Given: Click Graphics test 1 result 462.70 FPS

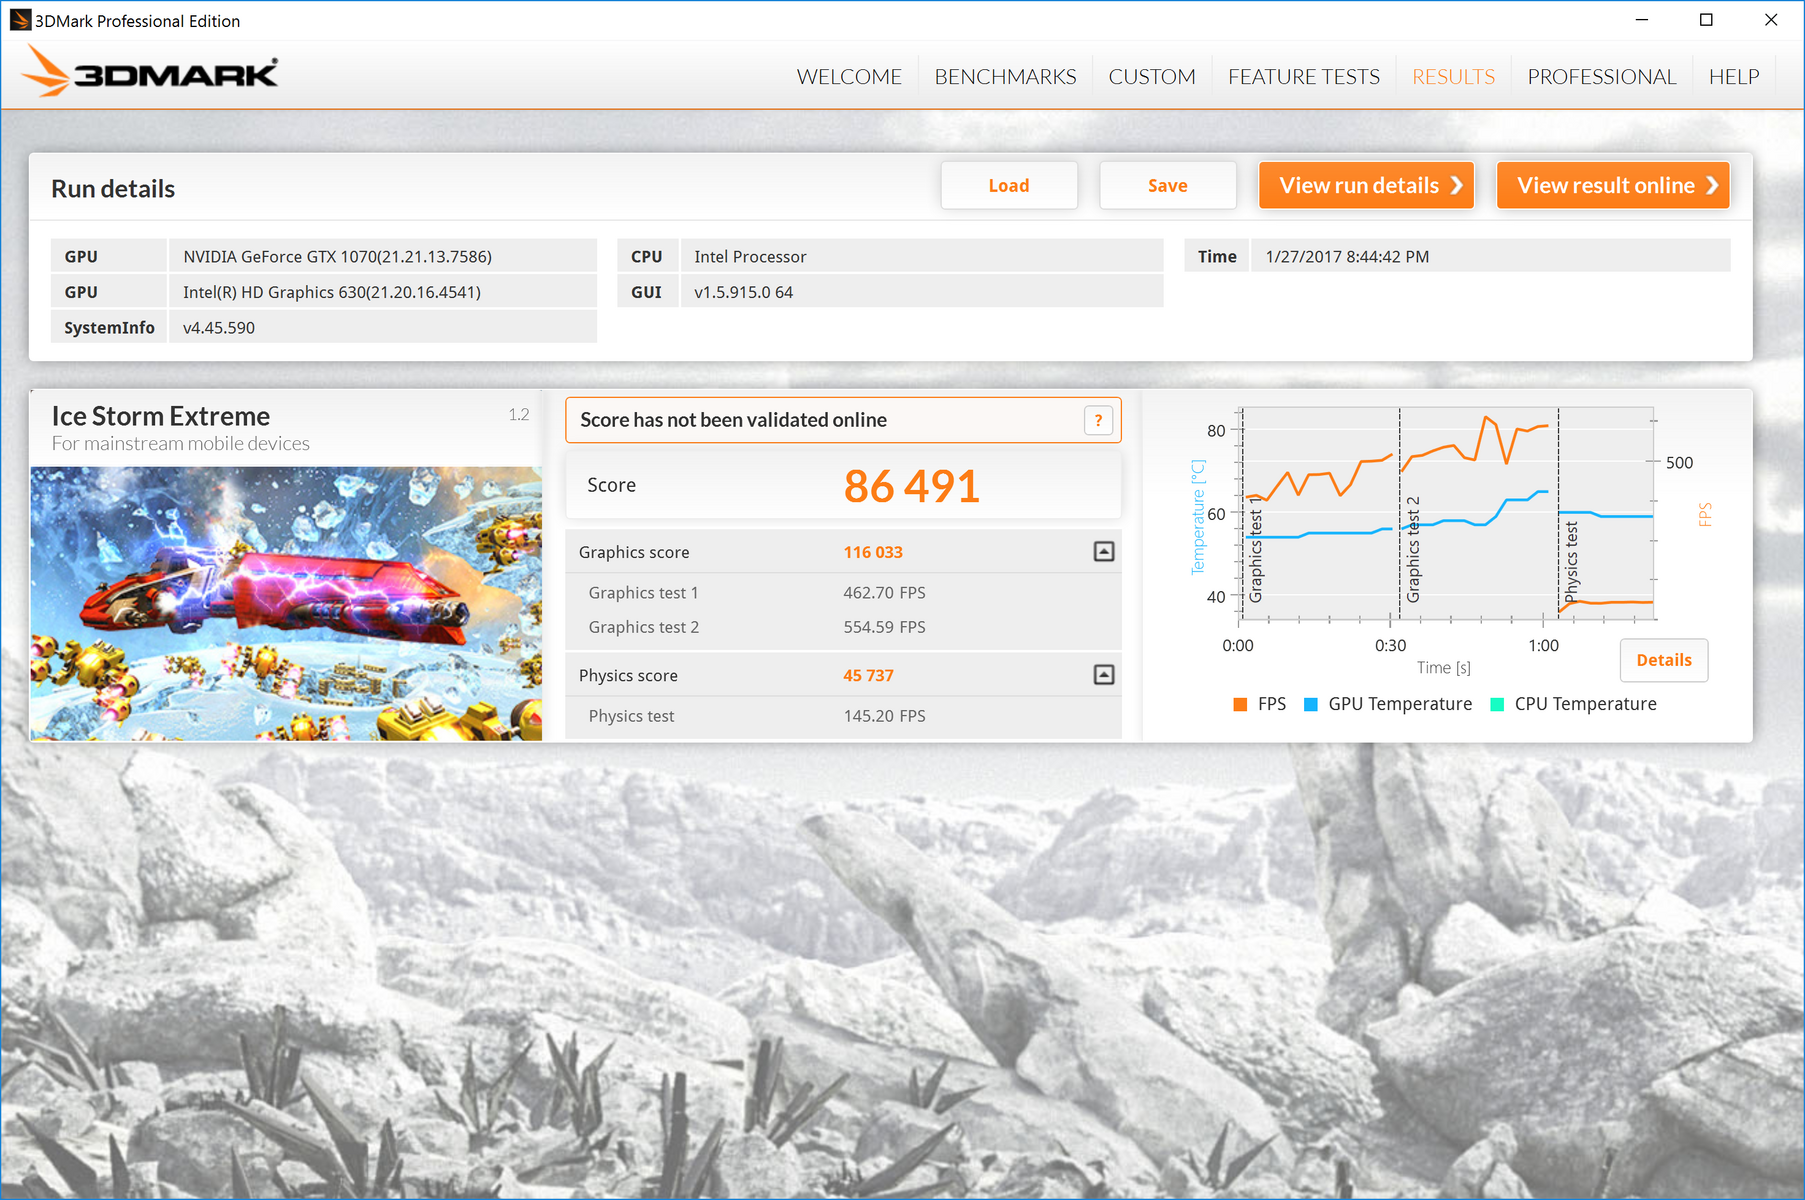Looking at the screenshot, I should [x=884, y=593].
